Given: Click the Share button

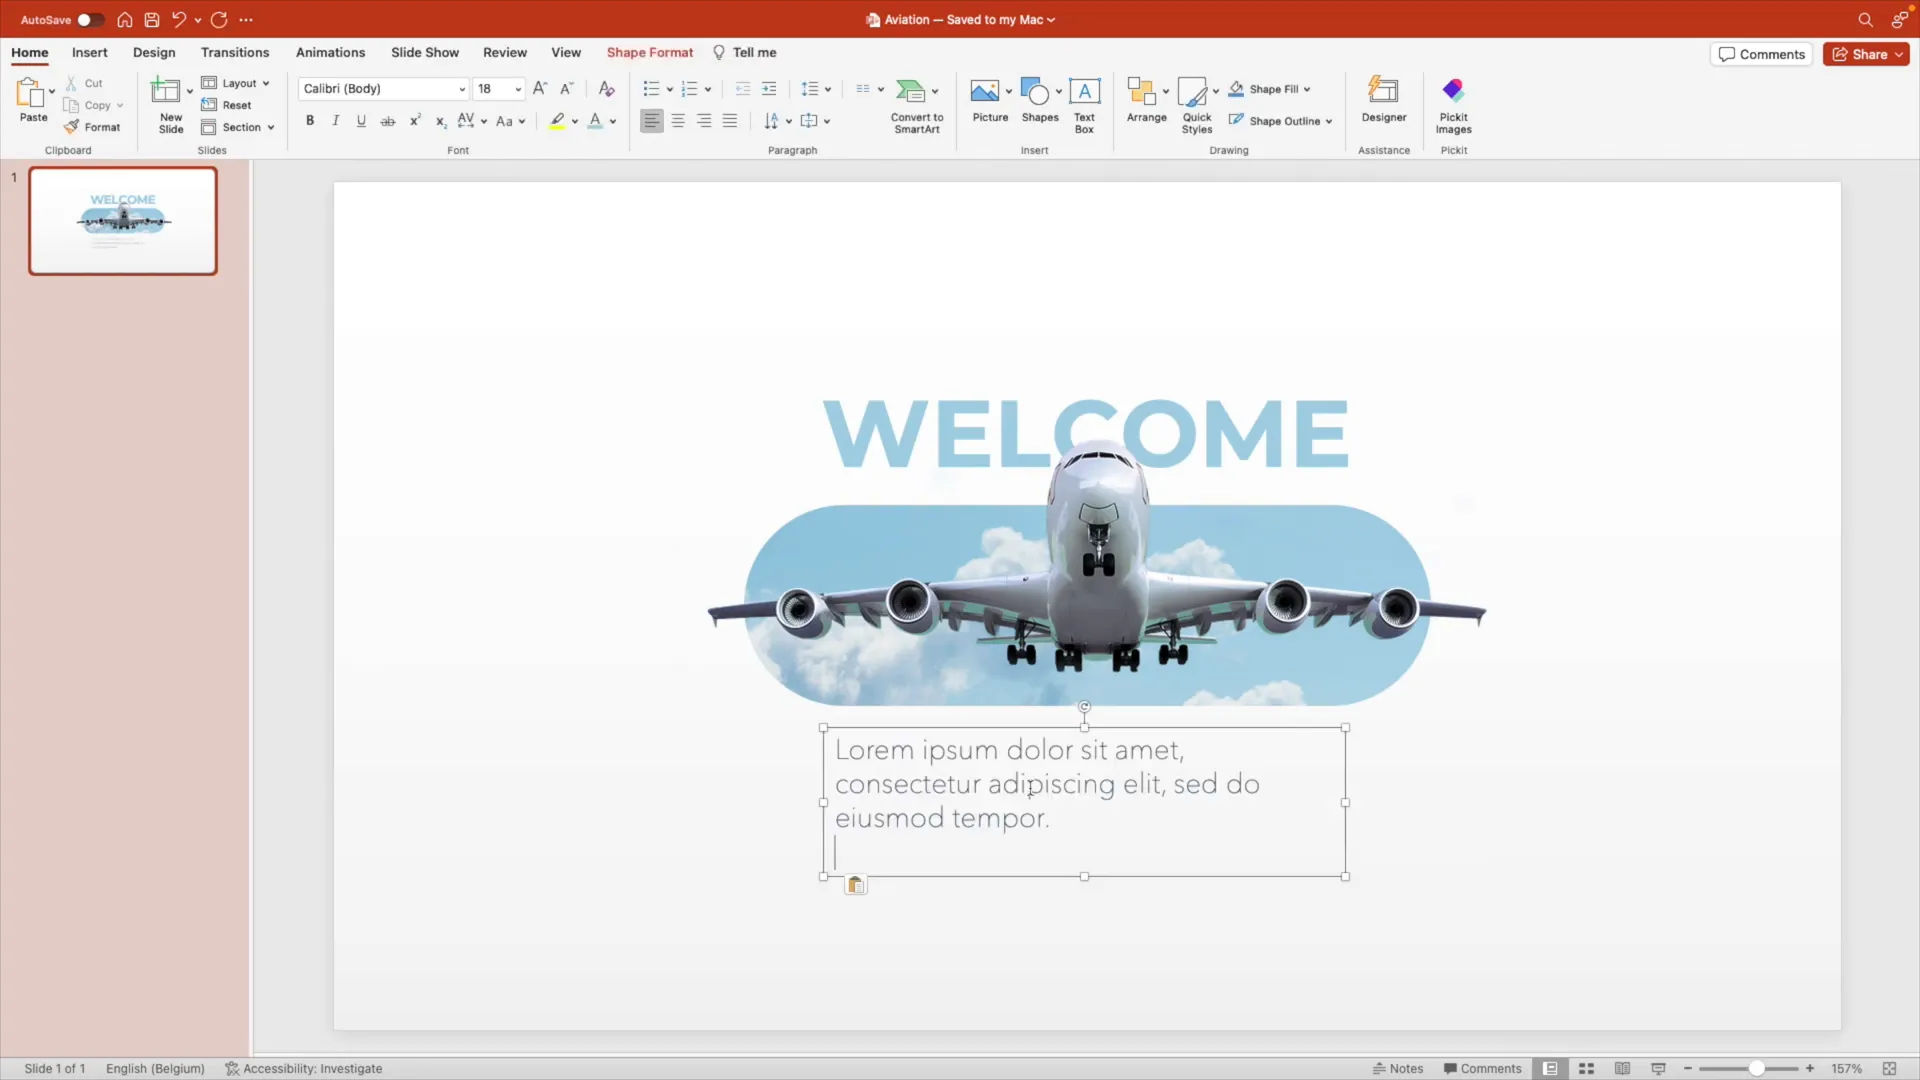Looking at the screenshot, I should click(1866, 54).
